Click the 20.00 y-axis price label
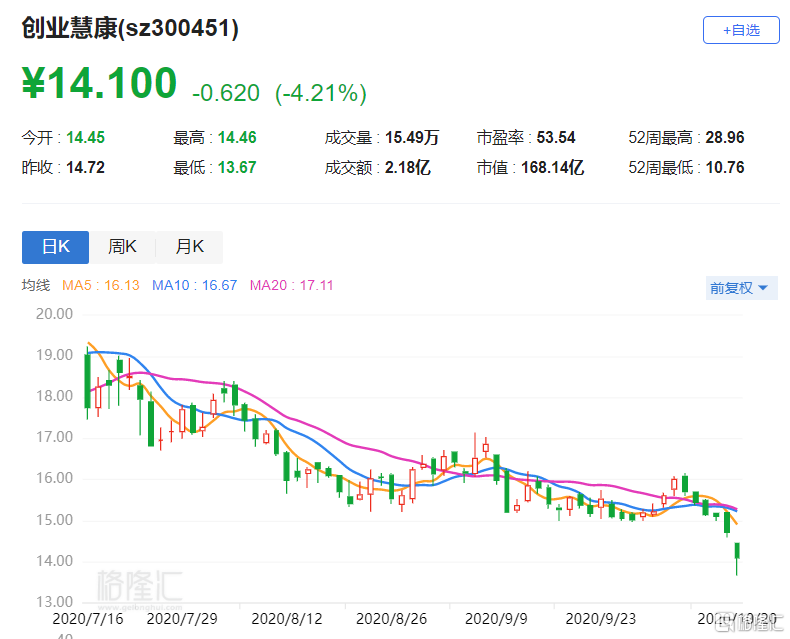 click(x=54, y=314)
